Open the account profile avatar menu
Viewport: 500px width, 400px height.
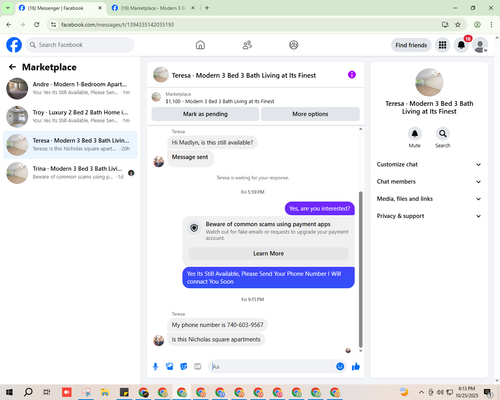click(x=480, y=45)
